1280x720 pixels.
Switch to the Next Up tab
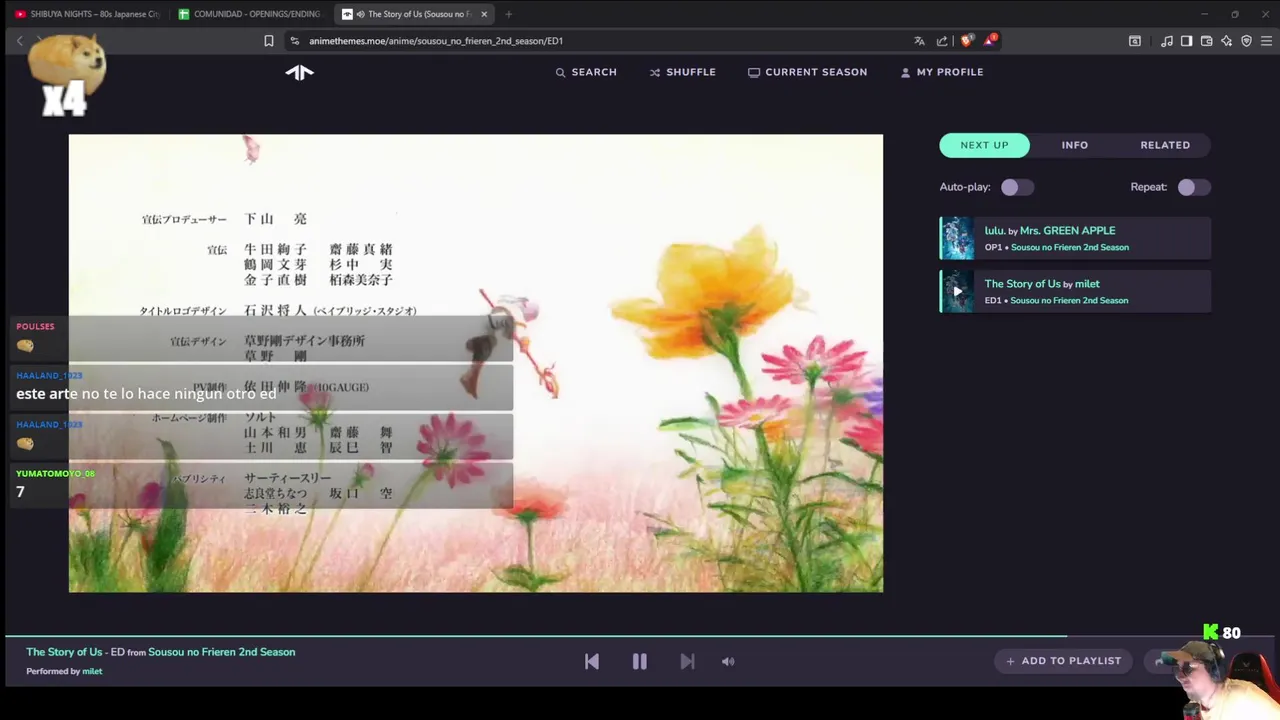(x=984, y=145)
